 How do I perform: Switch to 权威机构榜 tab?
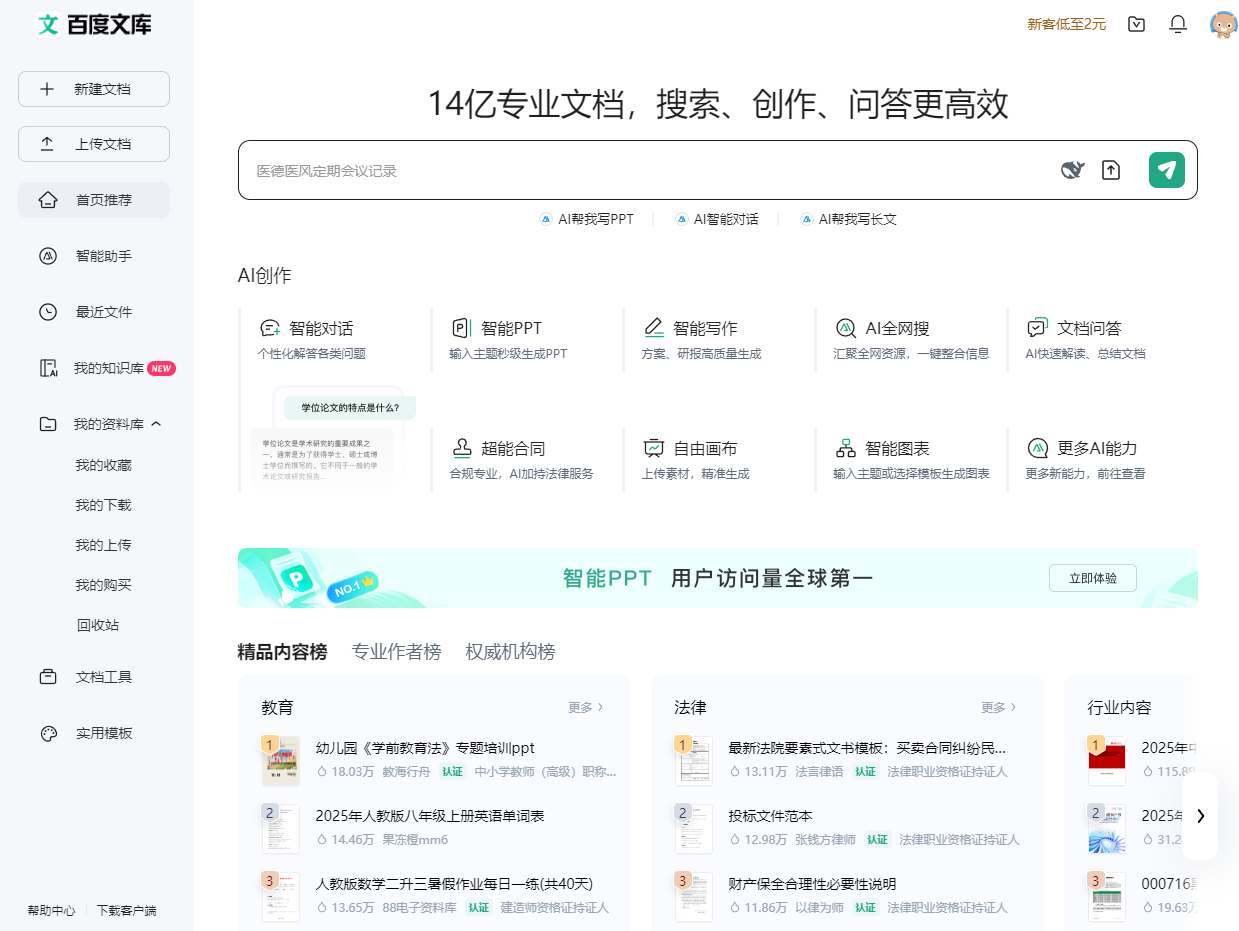pos(510,652)
